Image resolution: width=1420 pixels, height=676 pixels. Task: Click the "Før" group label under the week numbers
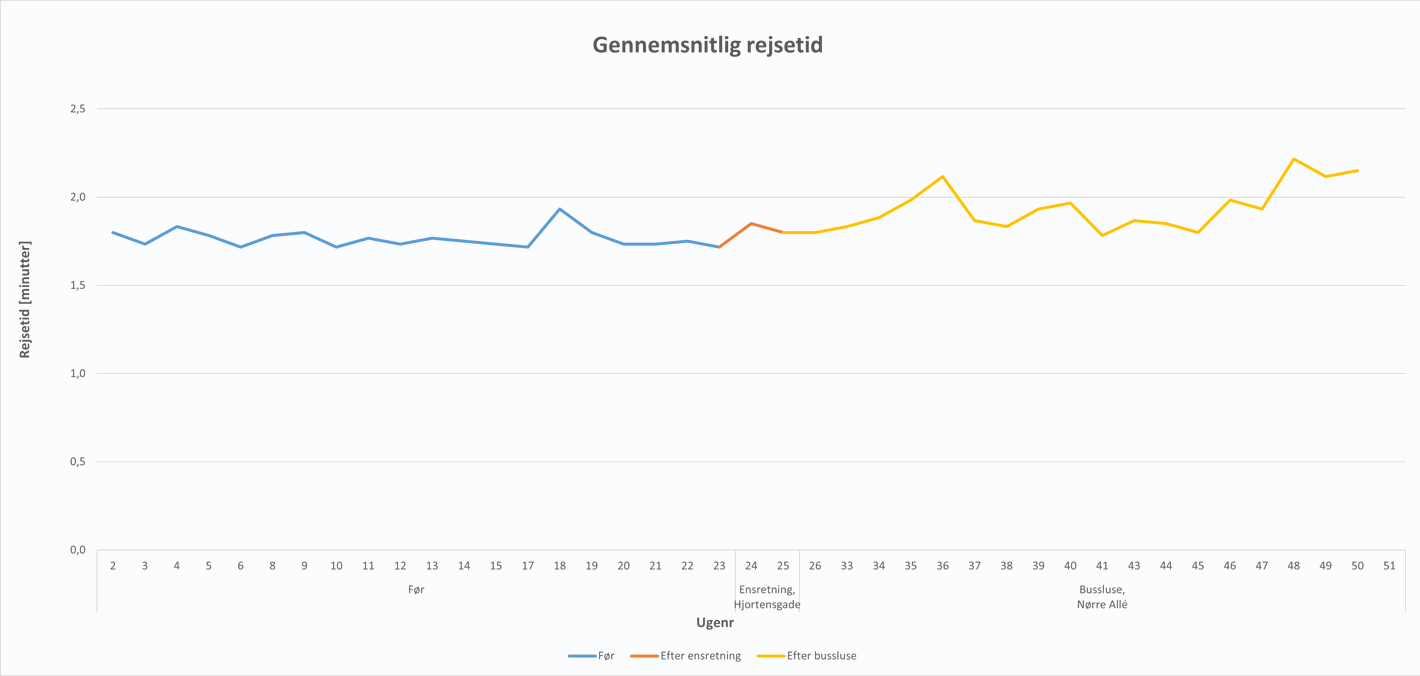pos(416,590)
